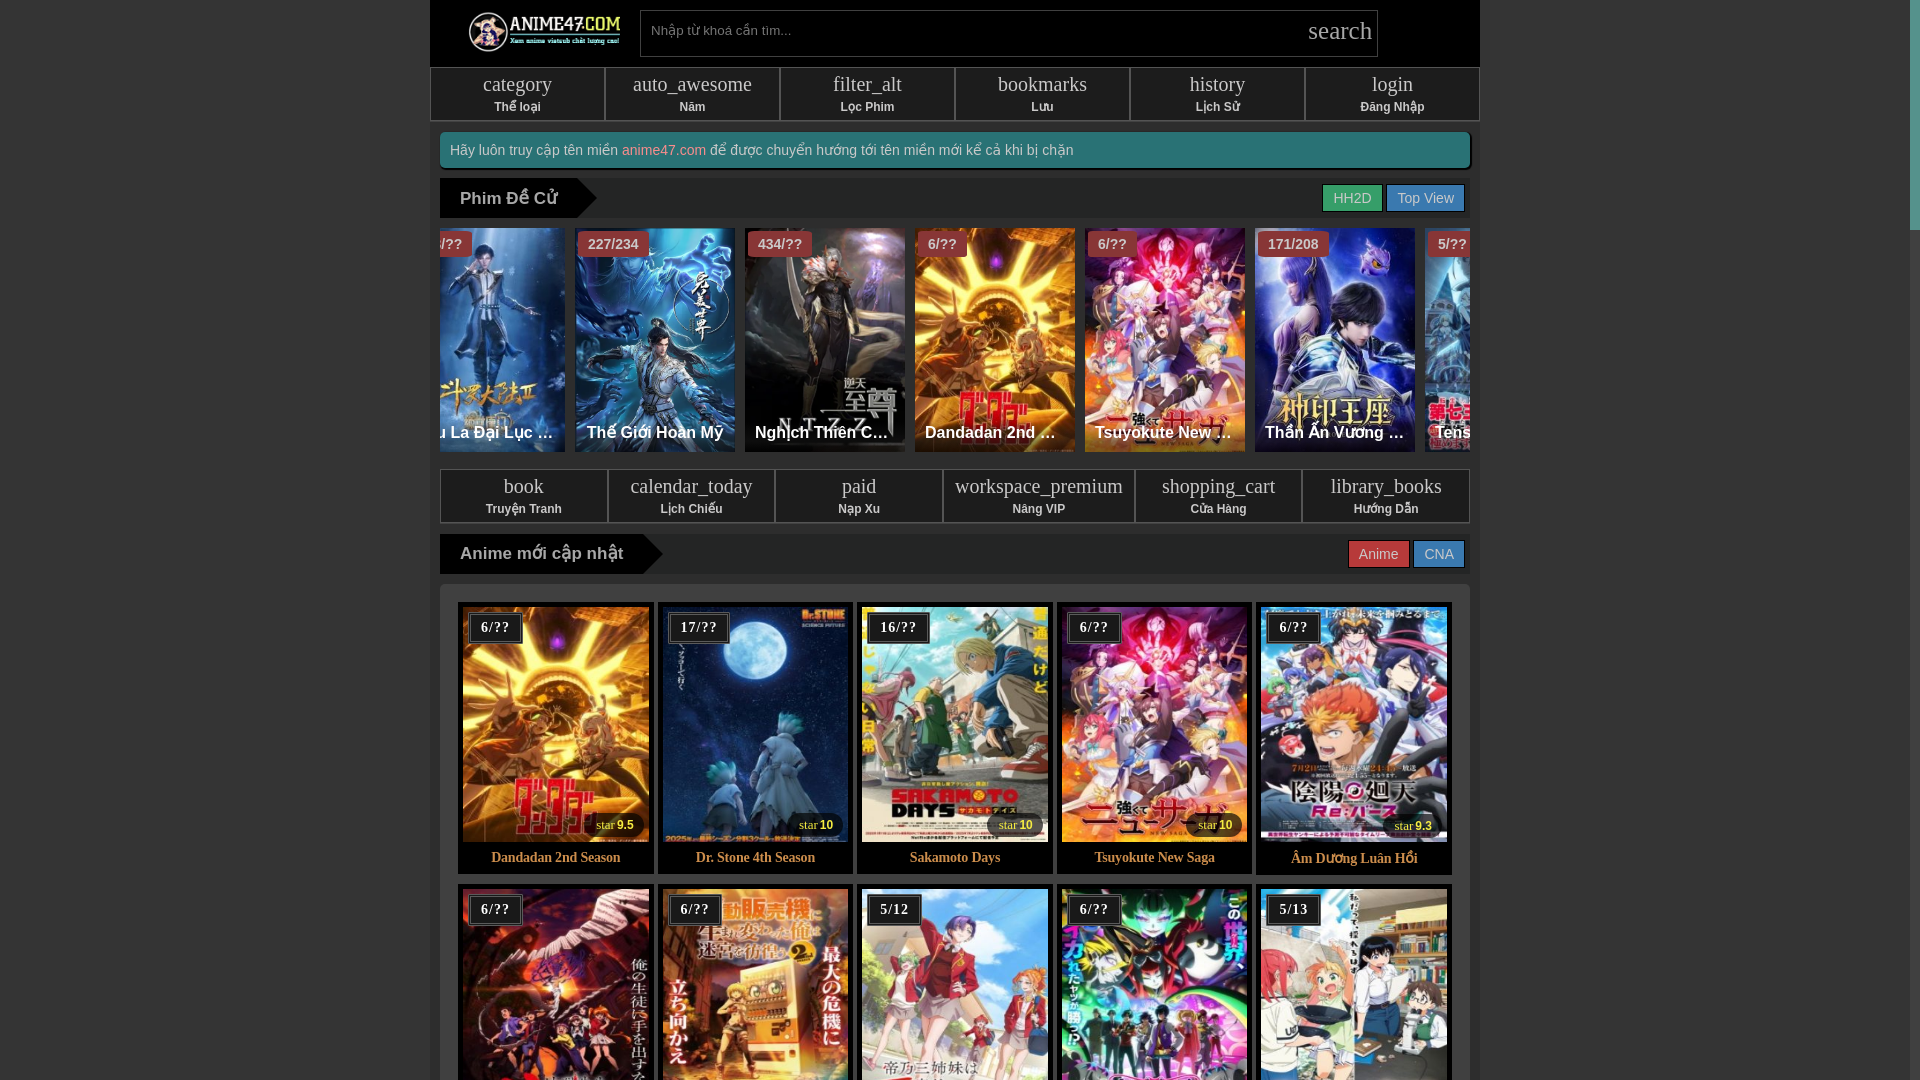Click the Phim Đề Cử section heading

pyautogui.click(x=509, y=198)
